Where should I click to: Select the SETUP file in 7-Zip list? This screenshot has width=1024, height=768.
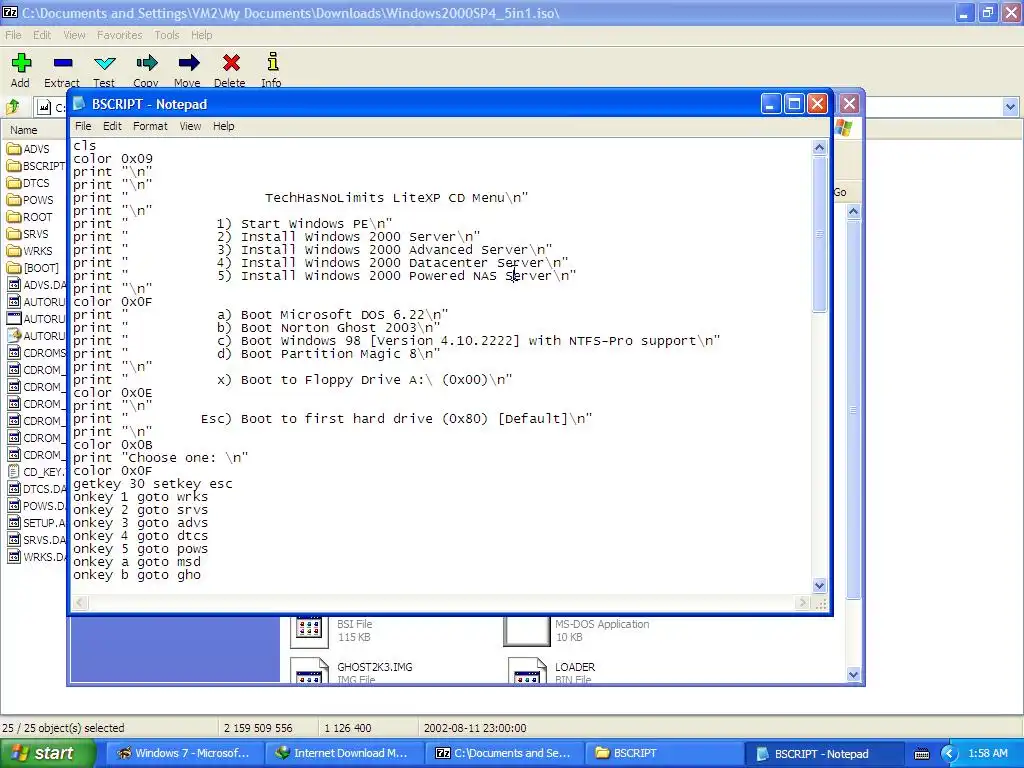click(37, 522)
